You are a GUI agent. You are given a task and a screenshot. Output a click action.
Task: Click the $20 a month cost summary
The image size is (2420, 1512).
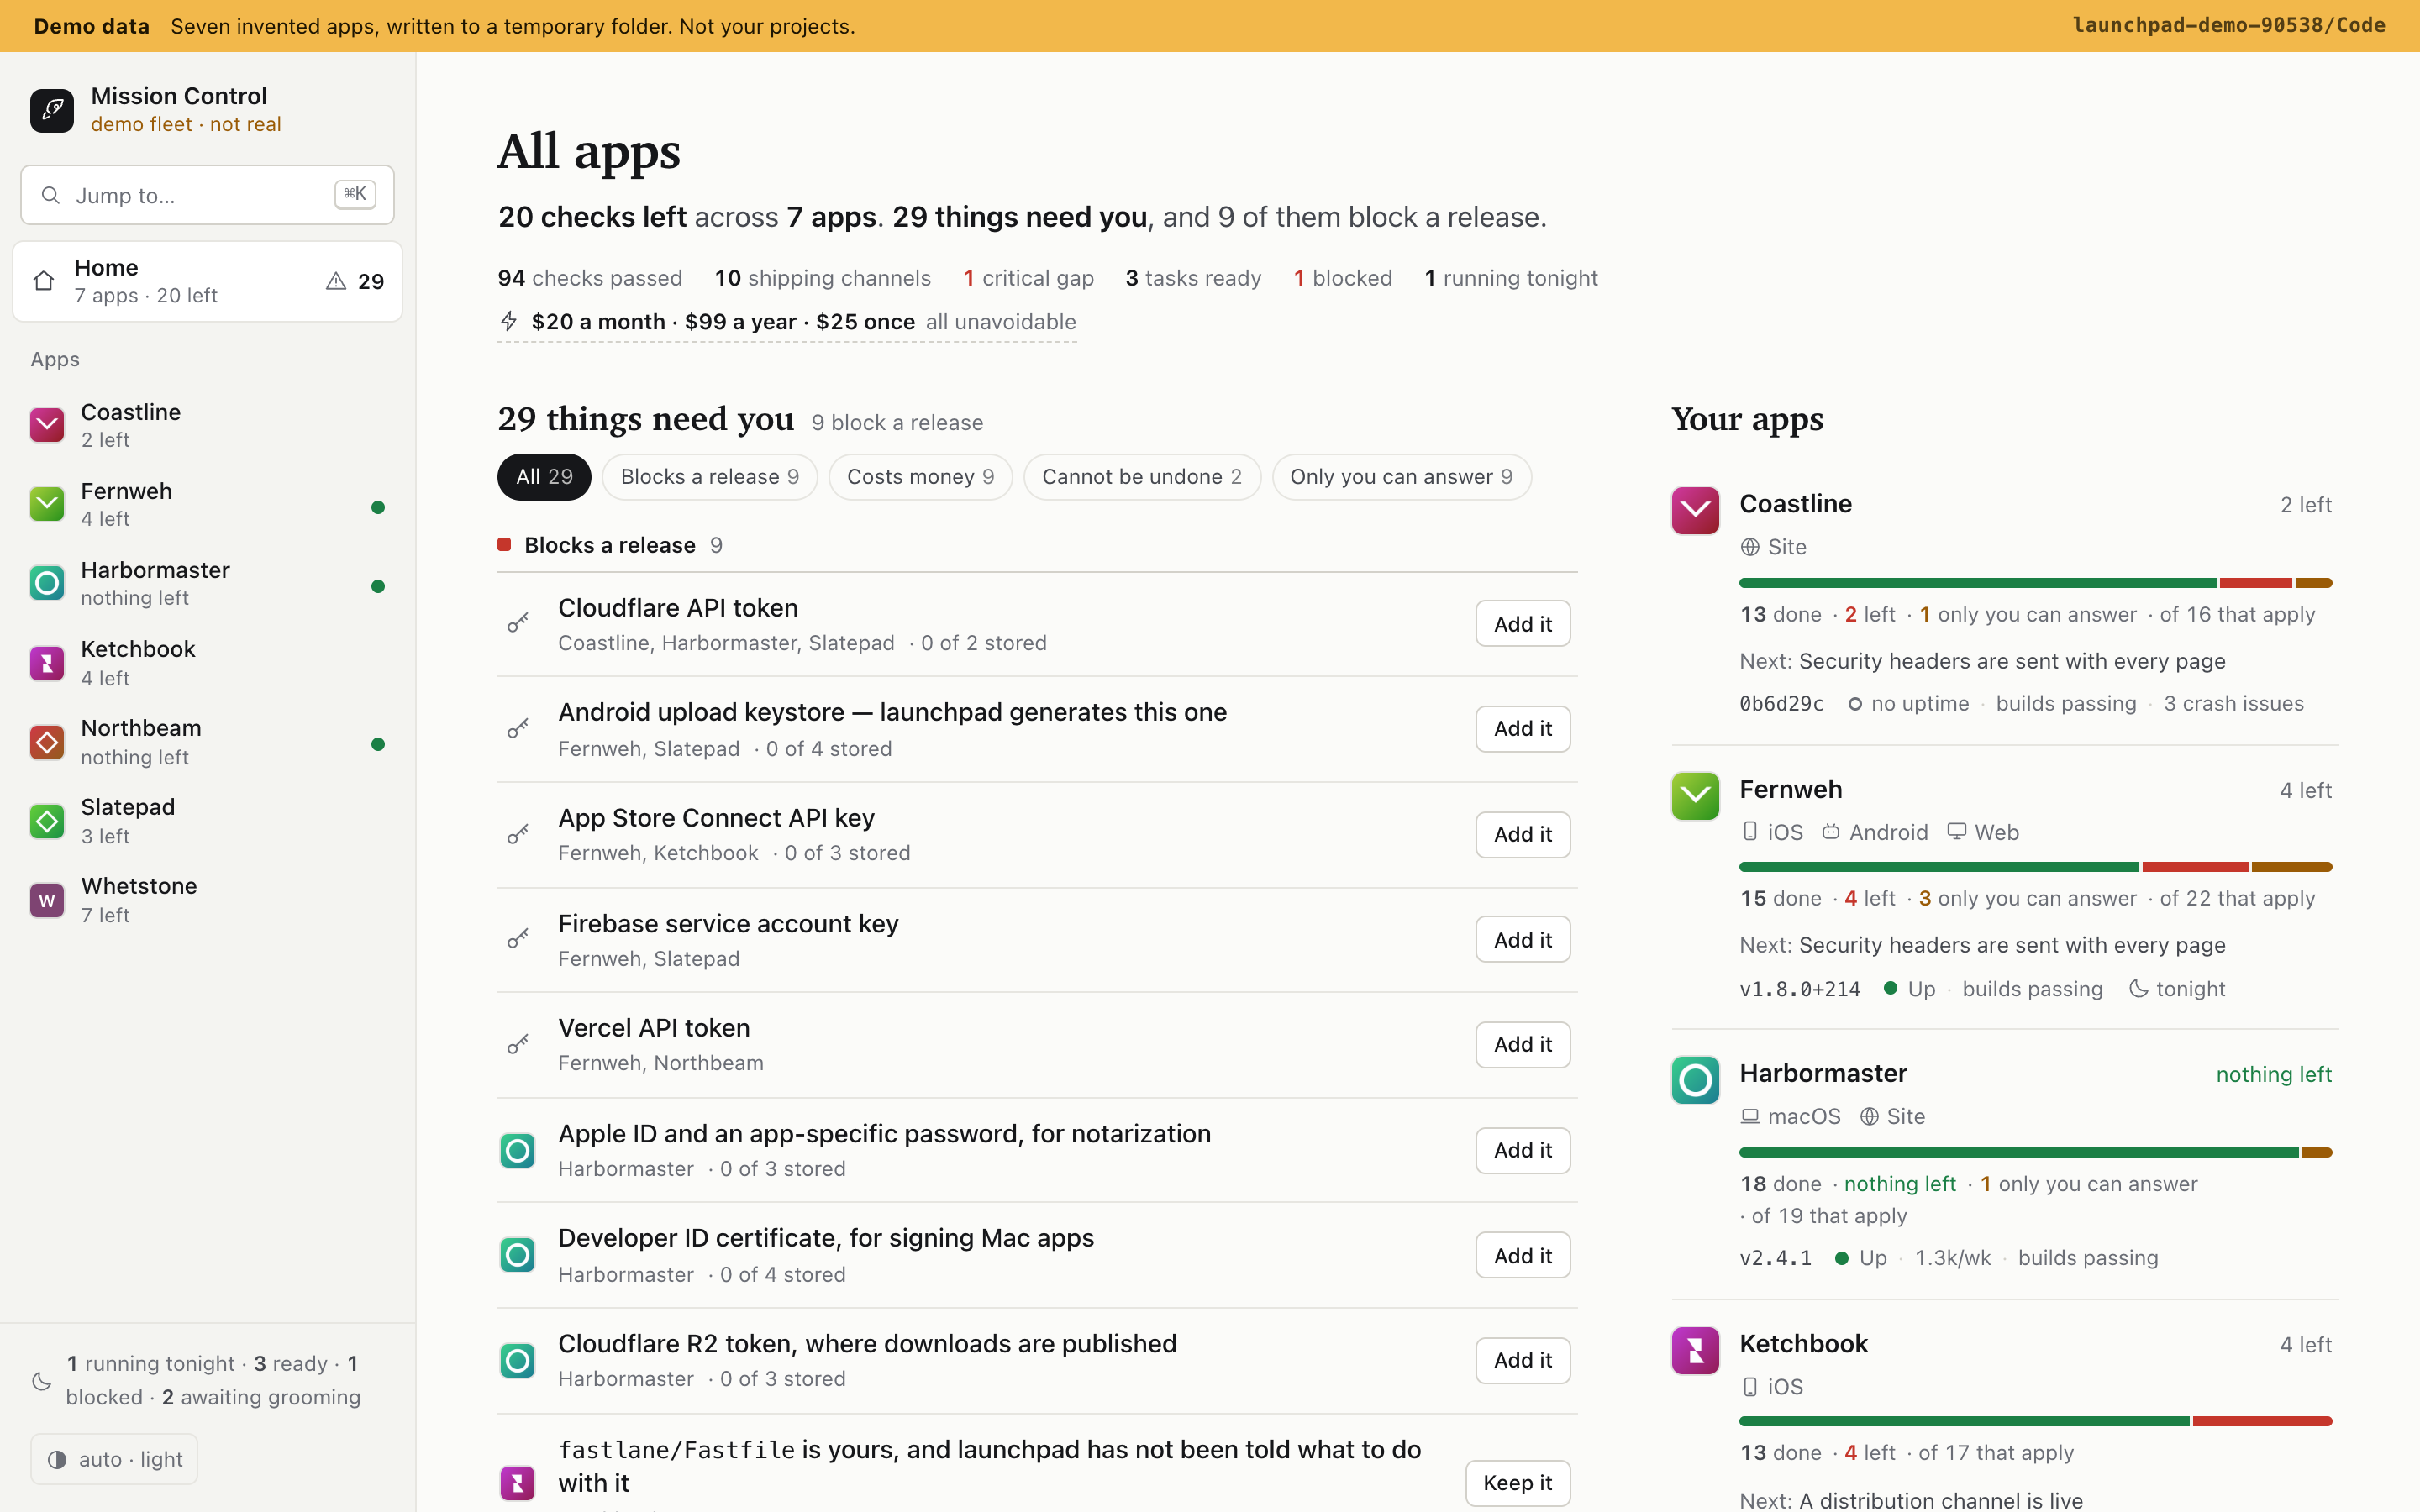click(x=787, y=322)
